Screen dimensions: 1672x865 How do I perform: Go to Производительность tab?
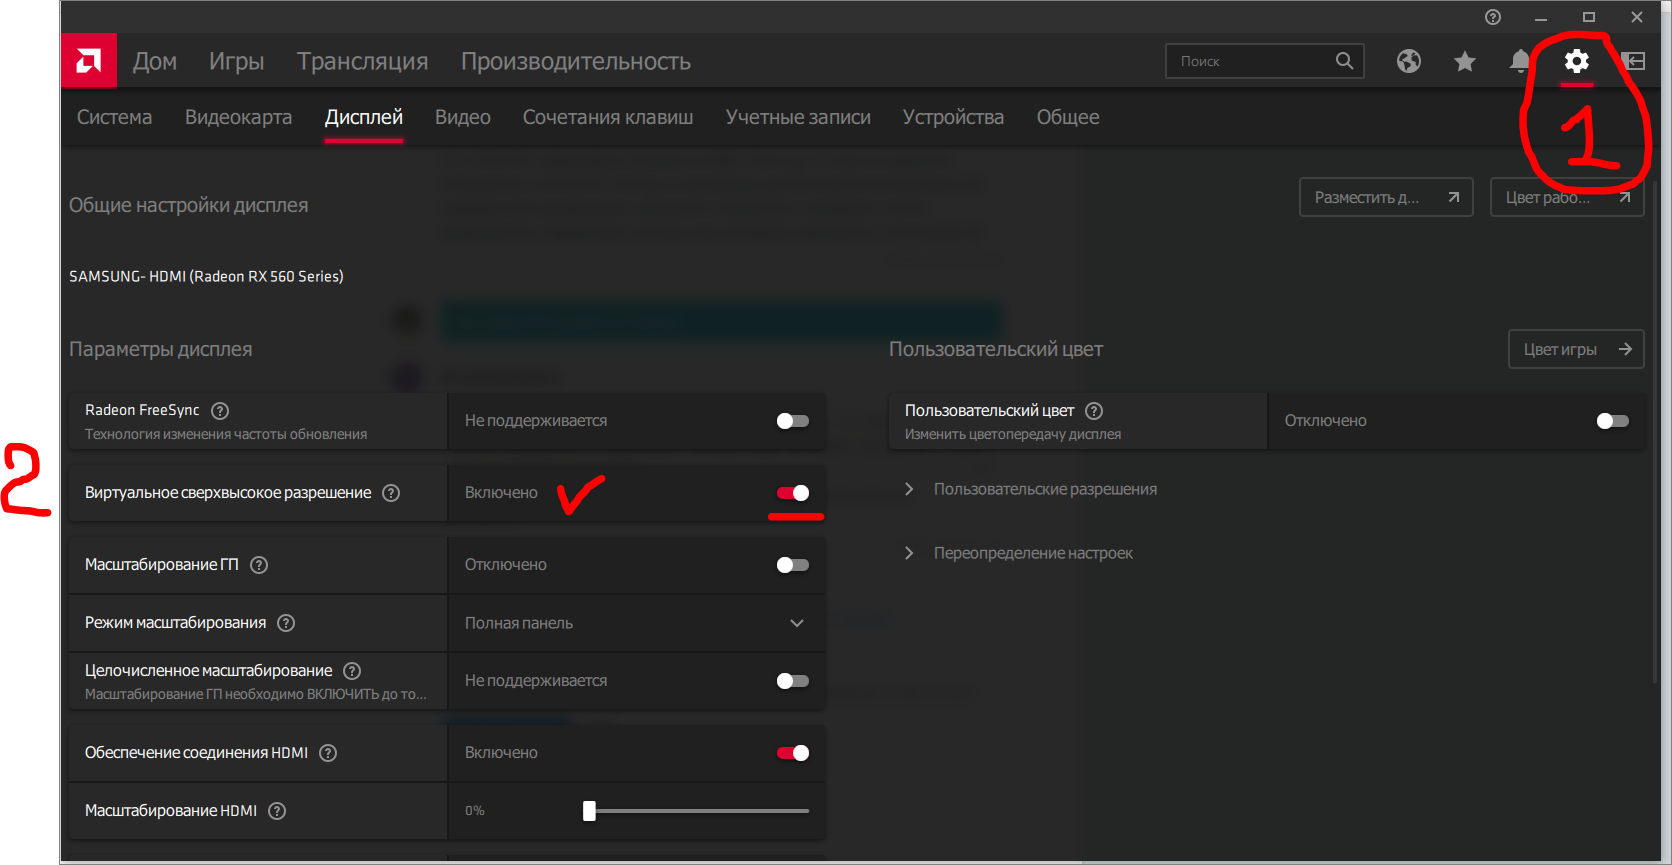point(576,61)
